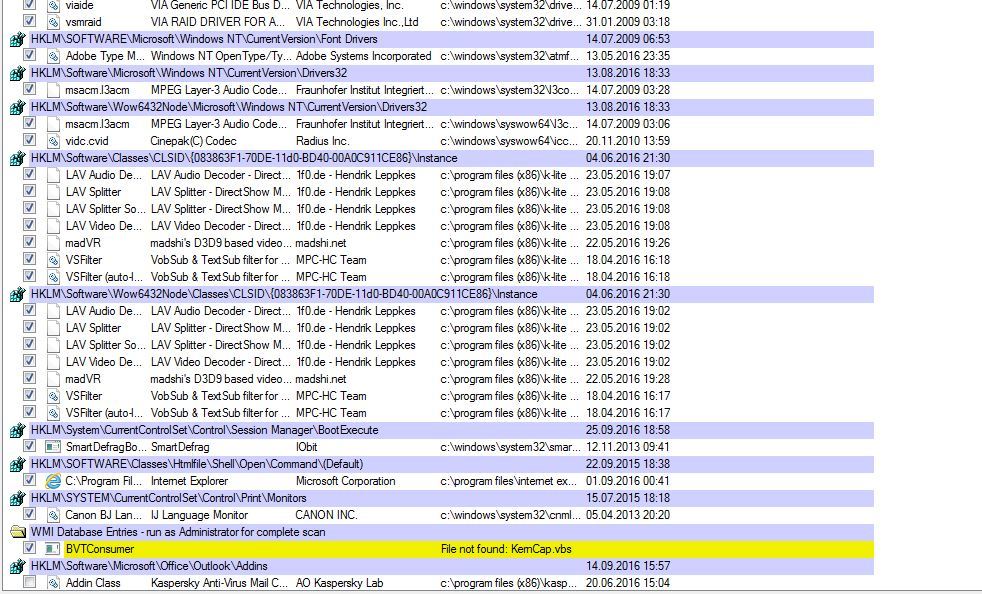Click the file icon of the Addin Class entry
The height and width of the screenshot is (594, 982).
(53, 583)
